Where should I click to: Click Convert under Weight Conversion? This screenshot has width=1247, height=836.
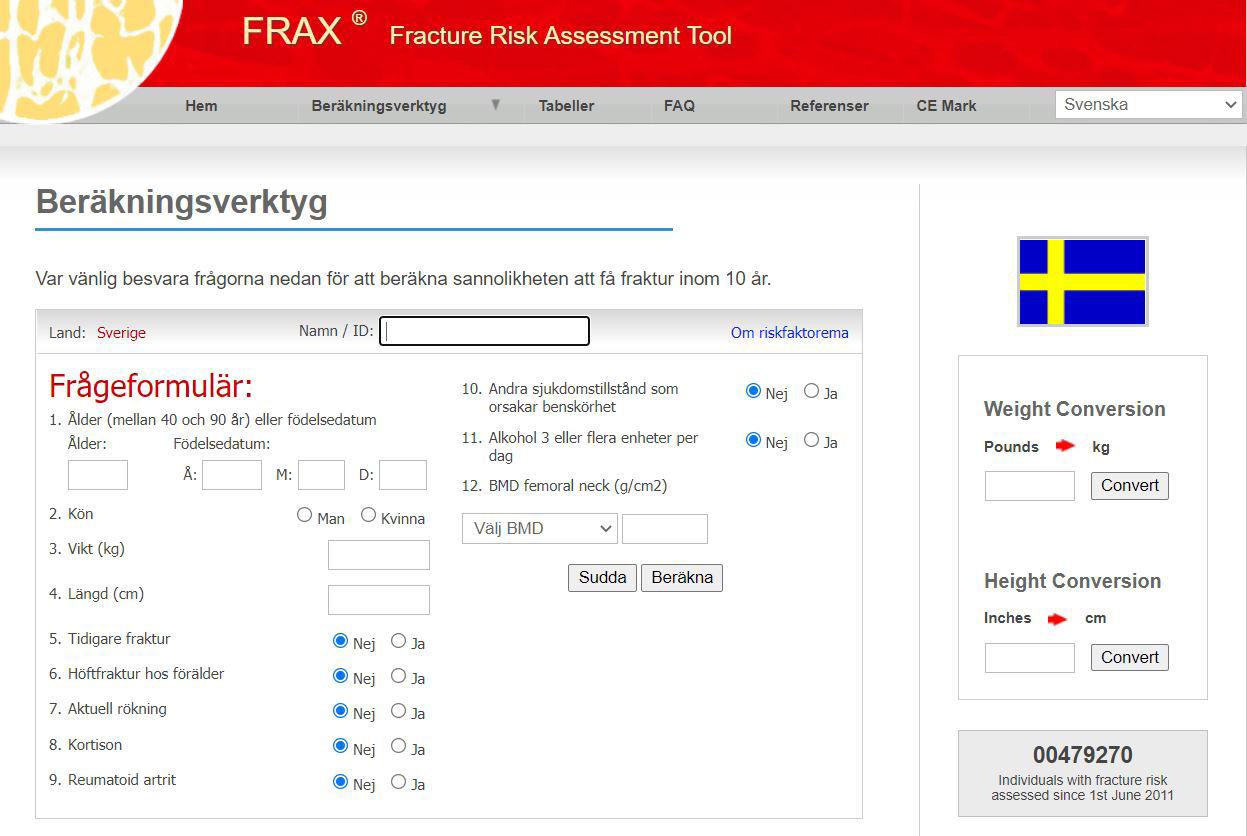1130,486
